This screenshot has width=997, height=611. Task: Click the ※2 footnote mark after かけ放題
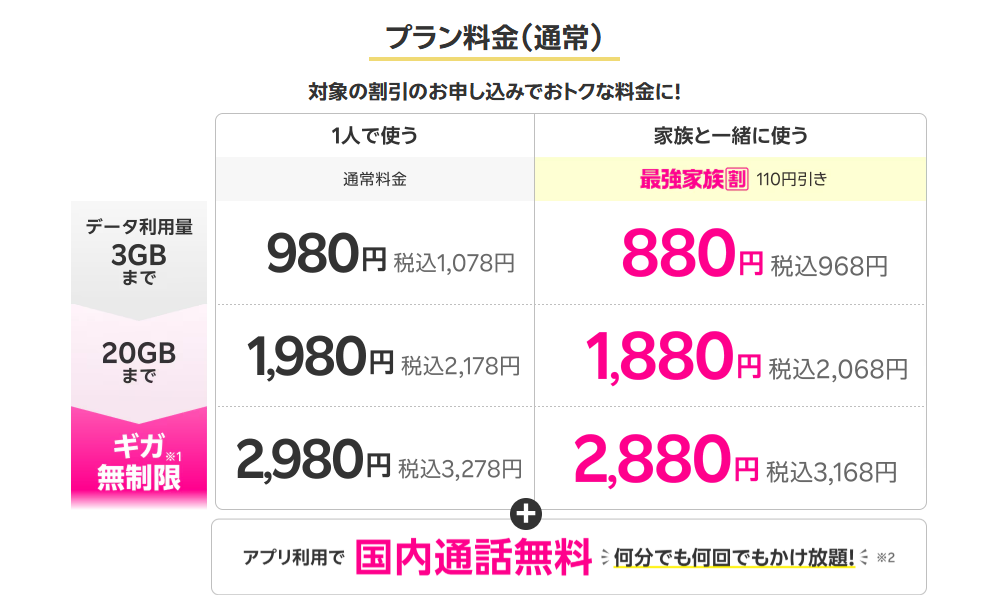pyautogui.click(x=884, y=557)
